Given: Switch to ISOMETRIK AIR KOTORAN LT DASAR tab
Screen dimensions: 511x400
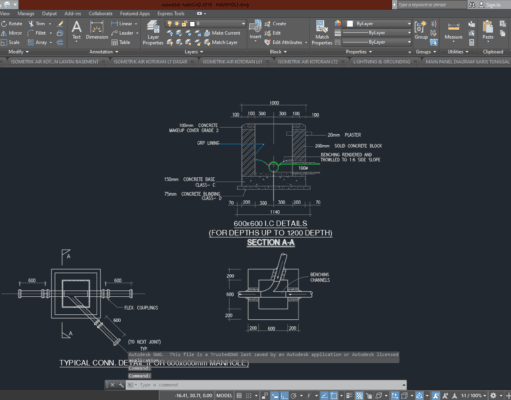Looking at the screenshot, I should (x=150, y=62).
